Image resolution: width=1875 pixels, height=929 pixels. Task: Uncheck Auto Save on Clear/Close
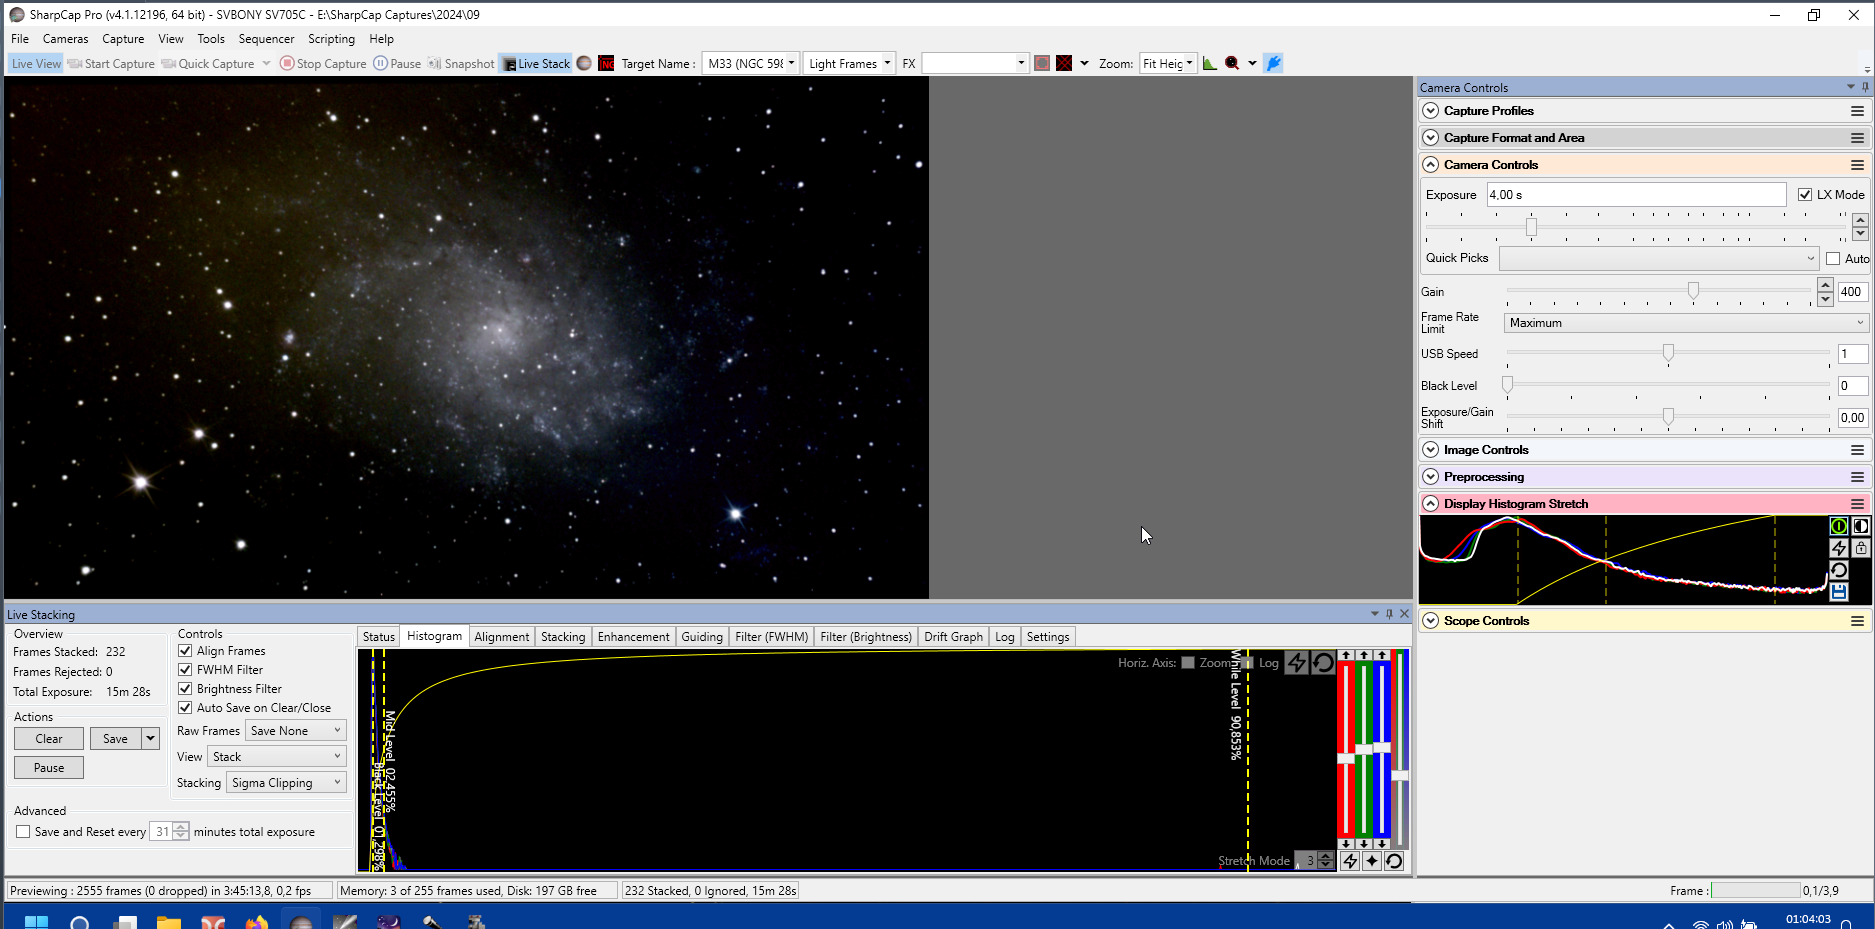pyautogui.click(x=185, y=708)
